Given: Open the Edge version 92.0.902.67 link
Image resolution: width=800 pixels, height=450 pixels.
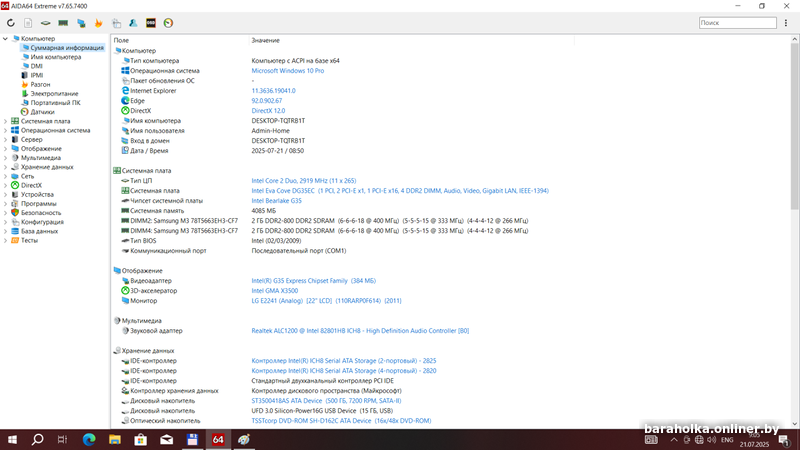Looking at the screenshot, I should (x=266, y=101).
